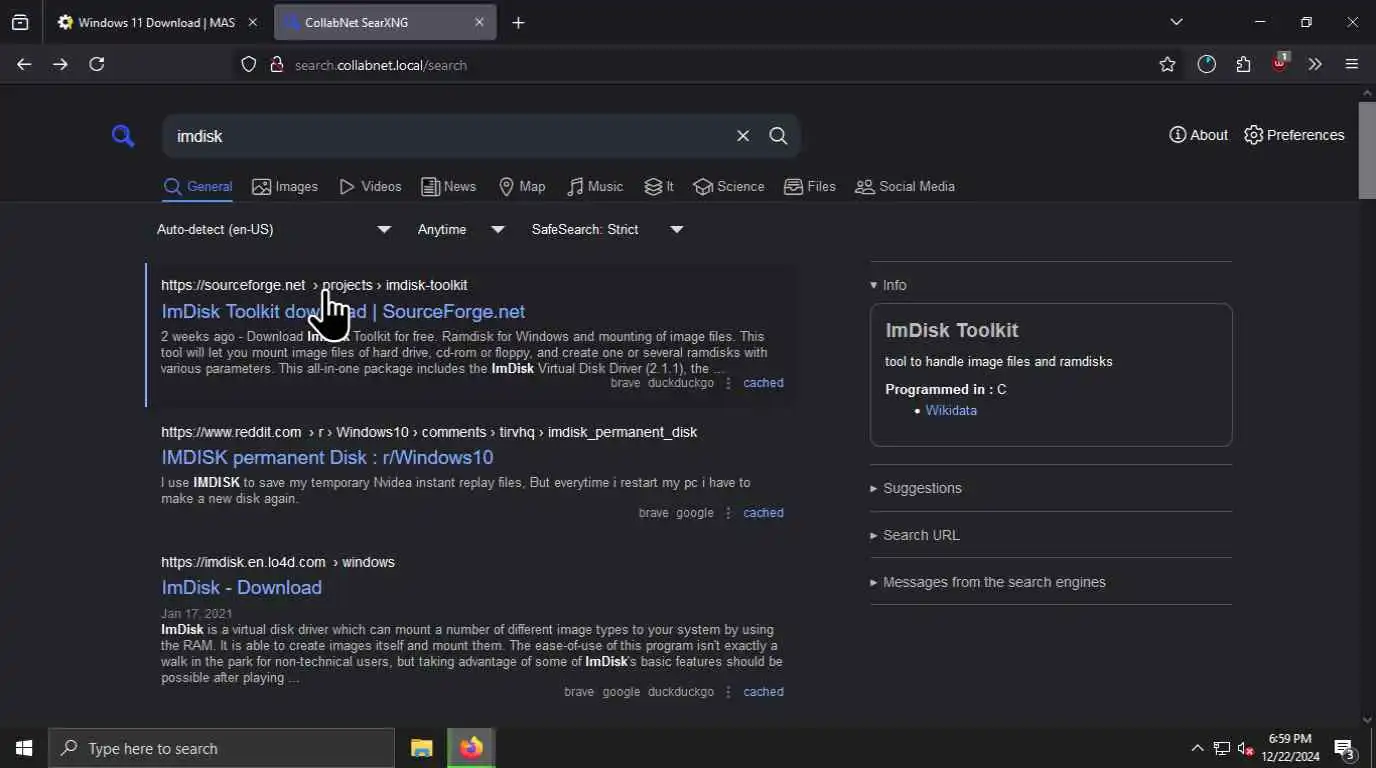This screenshot has width=1376, height=768.
Task: Click the SearXNG magnifier logo
Action: tap(123, 136)
